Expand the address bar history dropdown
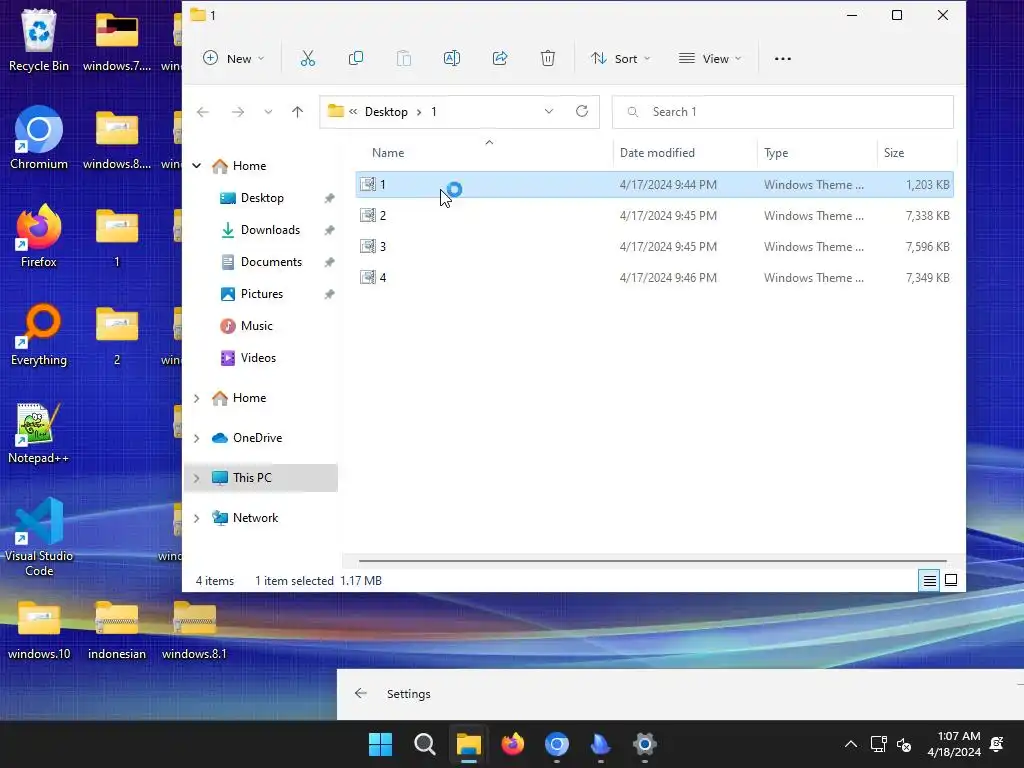The height and width of the screenshot is (768, 1024). 549,112
